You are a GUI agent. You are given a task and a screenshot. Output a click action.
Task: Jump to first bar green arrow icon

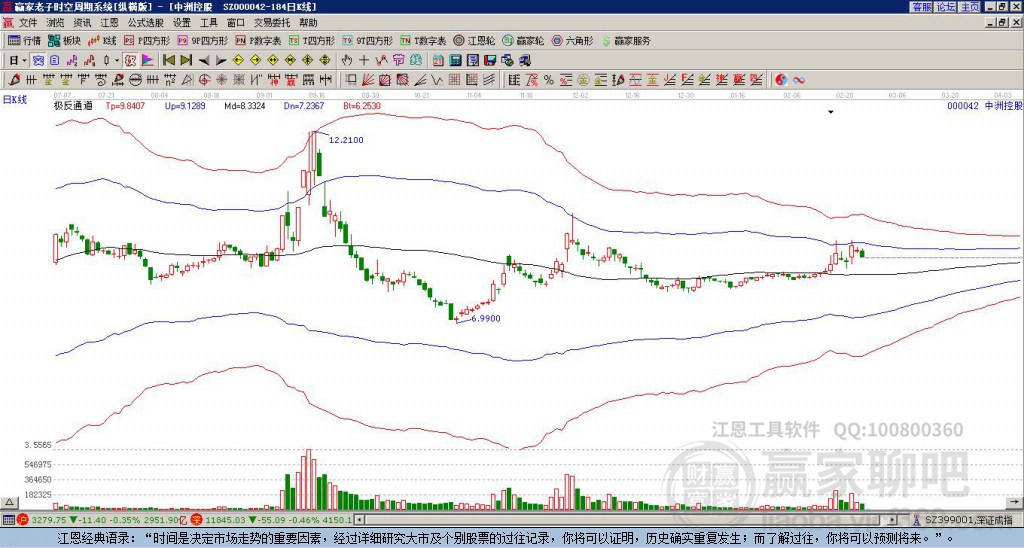(x=168, y=60)
